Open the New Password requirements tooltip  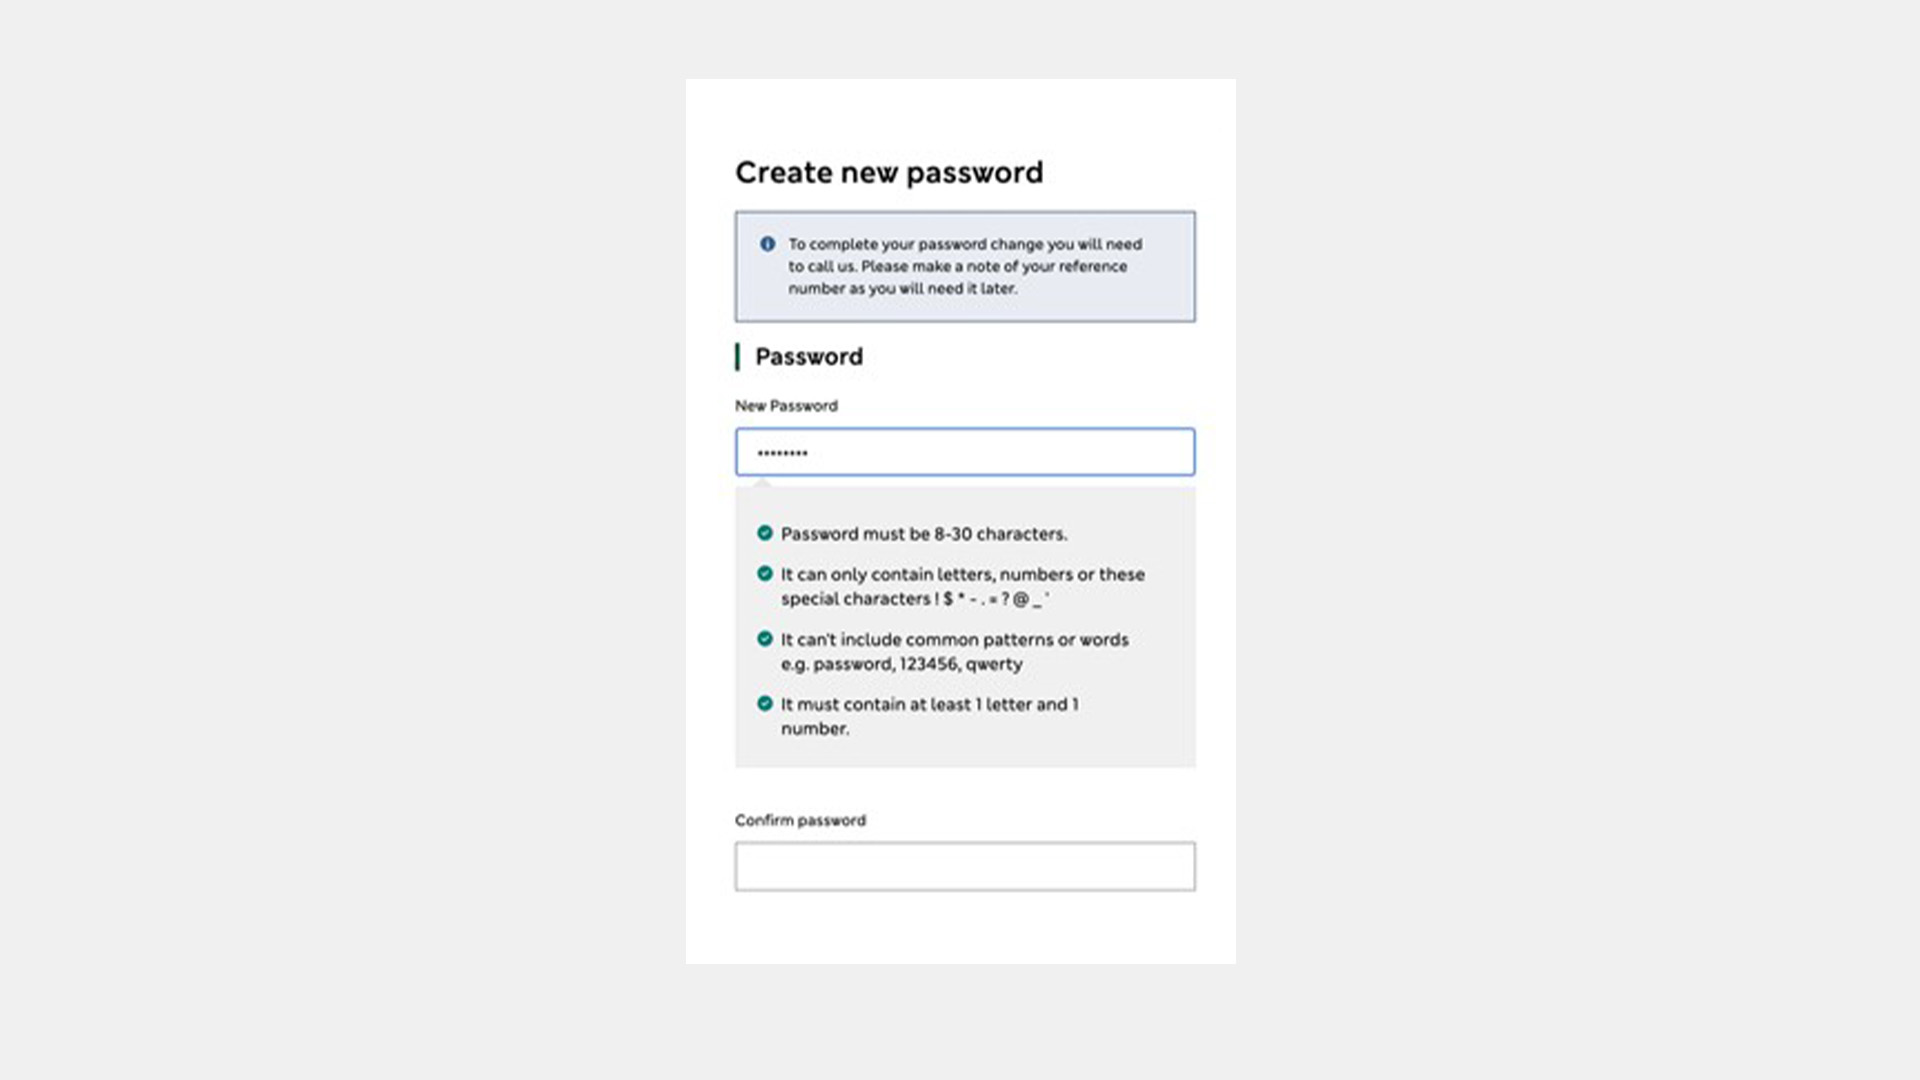pos(964,452)
